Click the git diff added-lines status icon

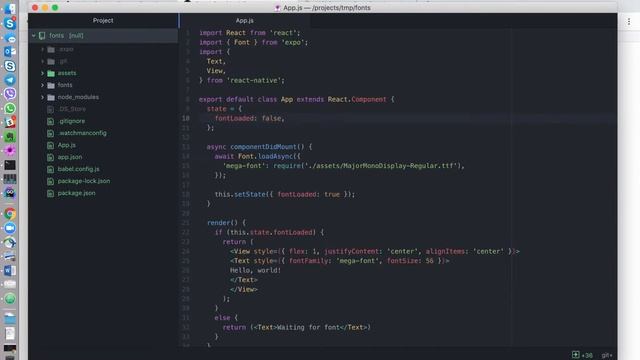pos(576,355)
